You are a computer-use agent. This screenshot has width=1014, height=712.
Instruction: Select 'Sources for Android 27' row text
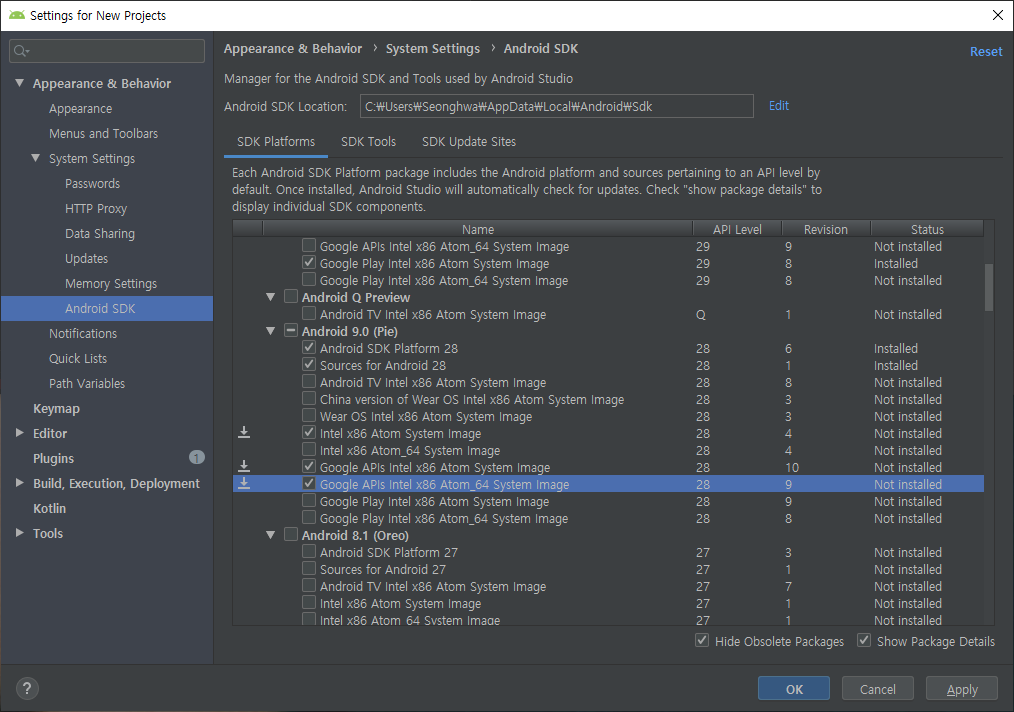coord(383,569)
